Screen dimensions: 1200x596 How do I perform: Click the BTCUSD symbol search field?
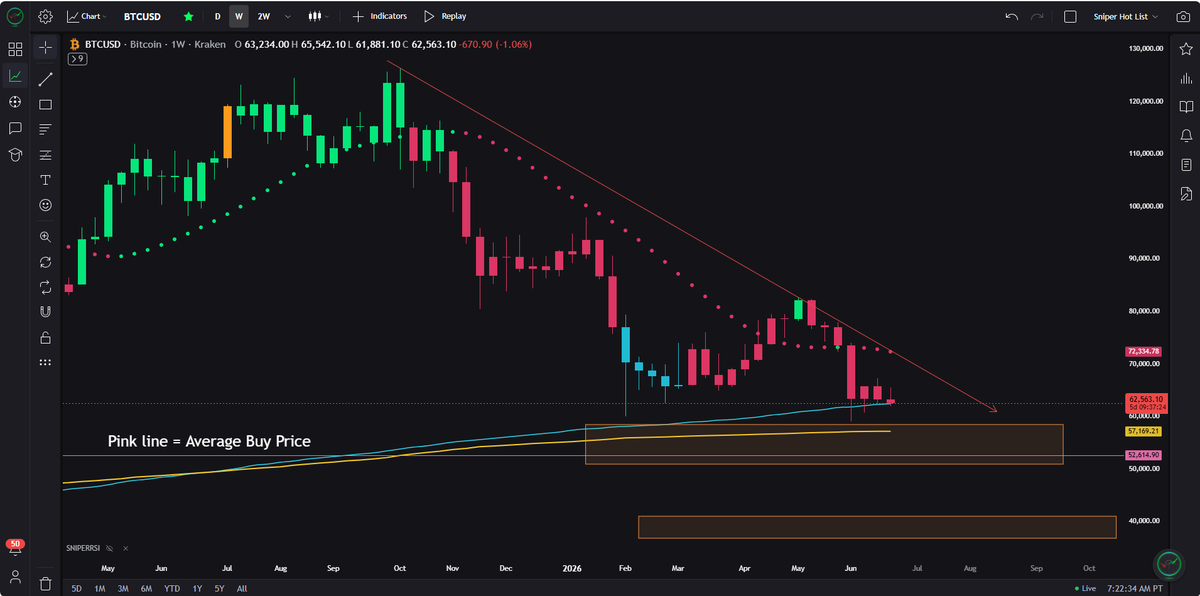144,16
